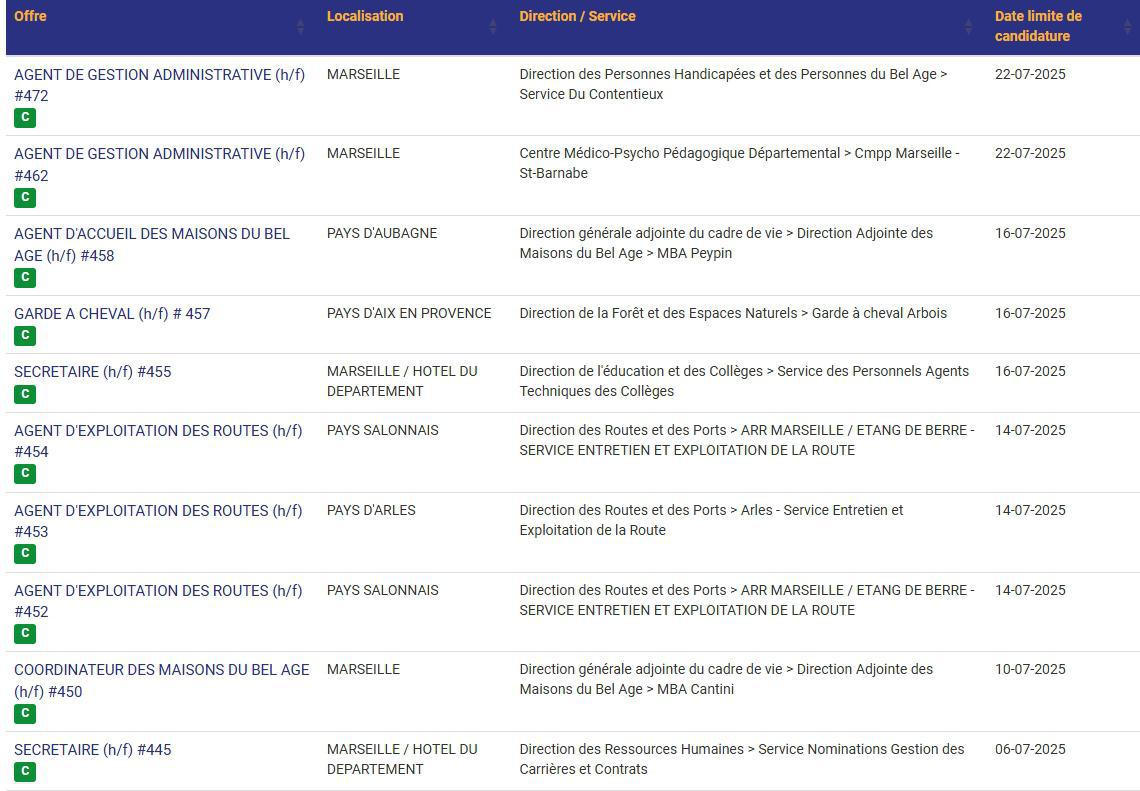The width and height of the screenshot is (1140, 791).
Task: Click date 22-07-2025 in offer #462 row
Action: (1030, 153)
